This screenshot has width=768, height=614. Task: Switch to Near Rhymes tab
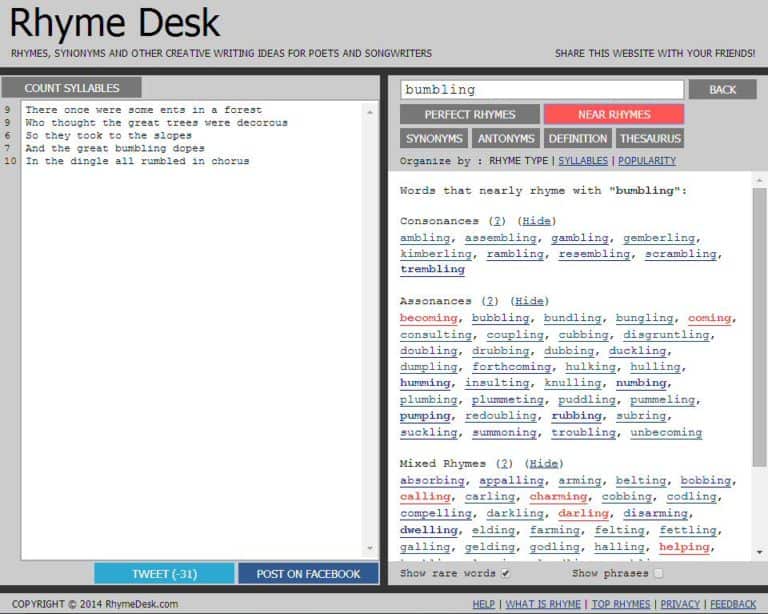point(613,114)
